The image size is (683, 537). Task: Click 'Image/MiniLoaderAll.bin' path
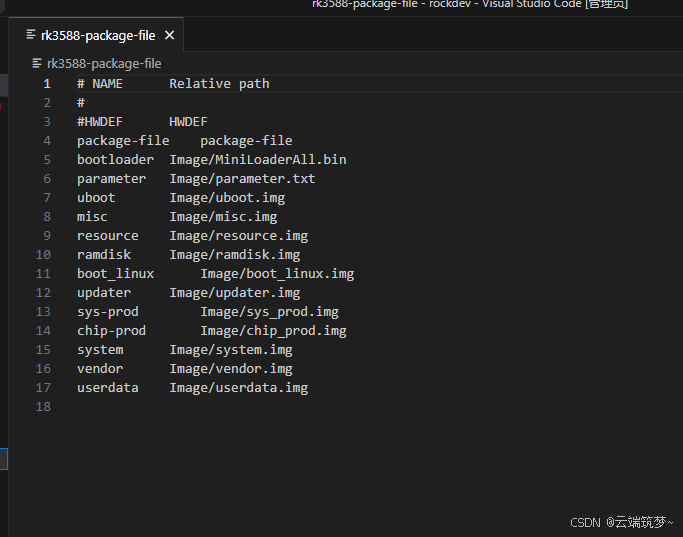point(258,159)
